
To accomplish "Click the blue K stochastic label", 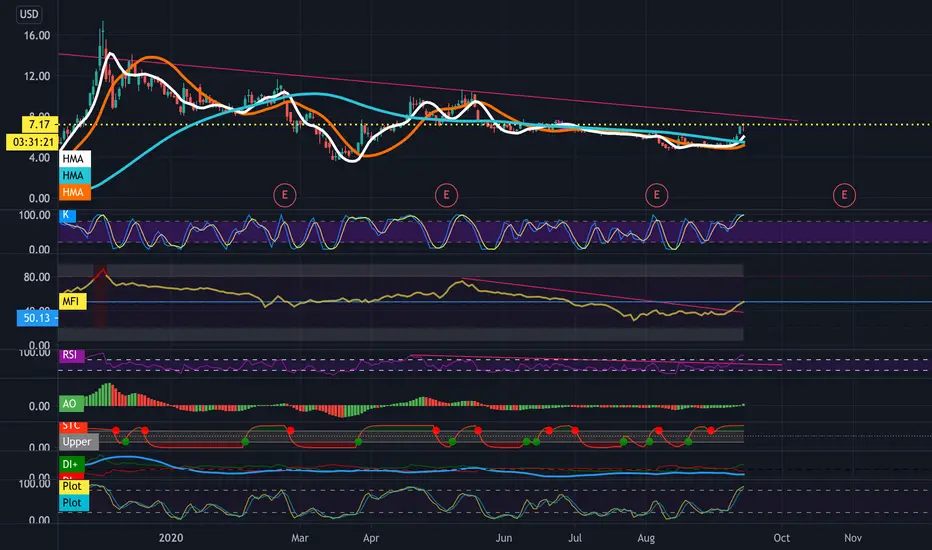I will click(67, 215).
